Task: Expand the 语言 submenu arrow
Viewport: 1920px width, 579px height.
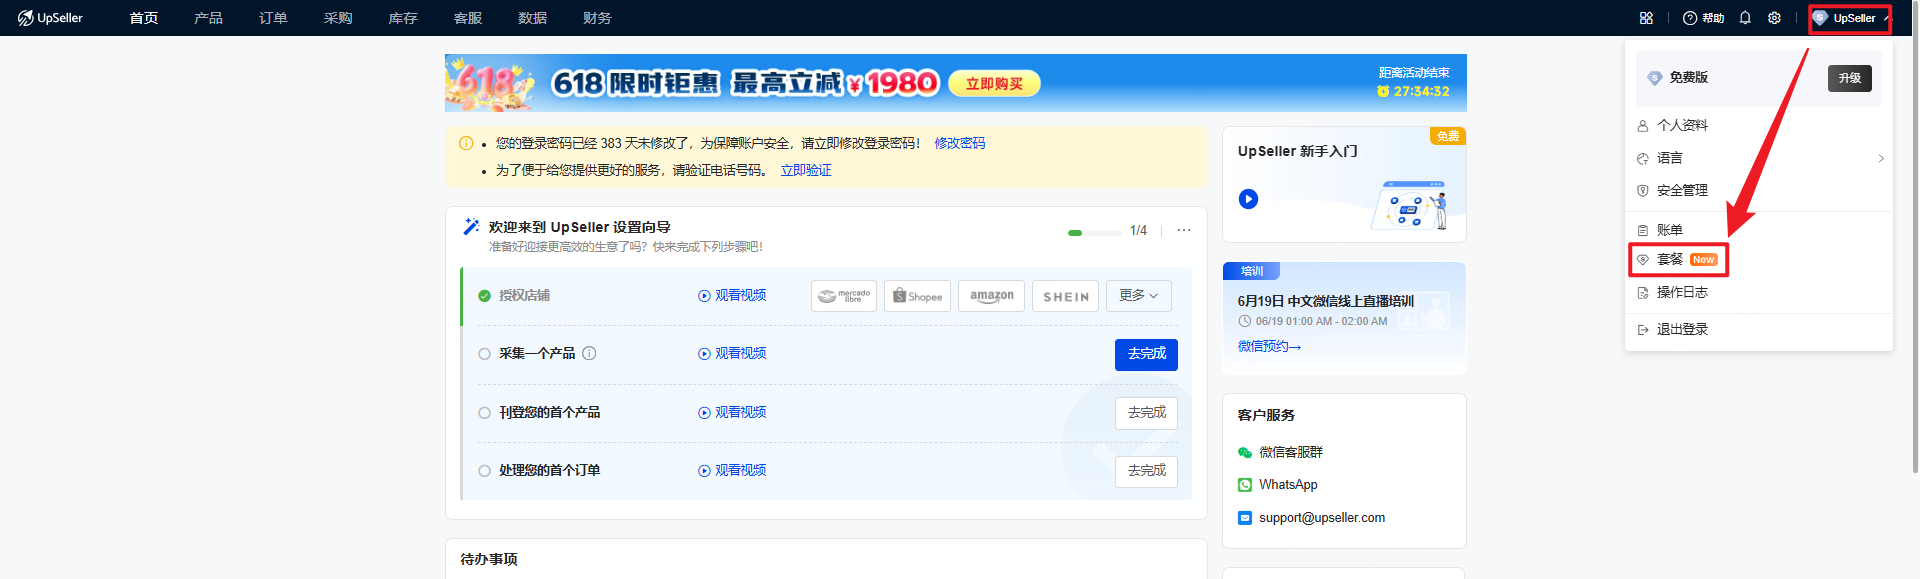Action: coord(1881,158)
